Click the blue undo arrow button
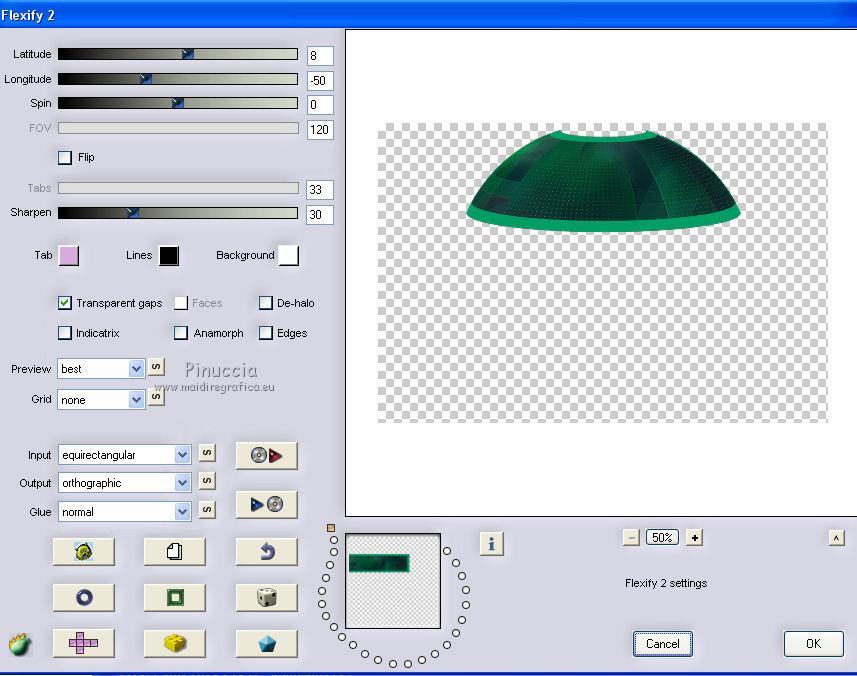 (x=267, y=551)
